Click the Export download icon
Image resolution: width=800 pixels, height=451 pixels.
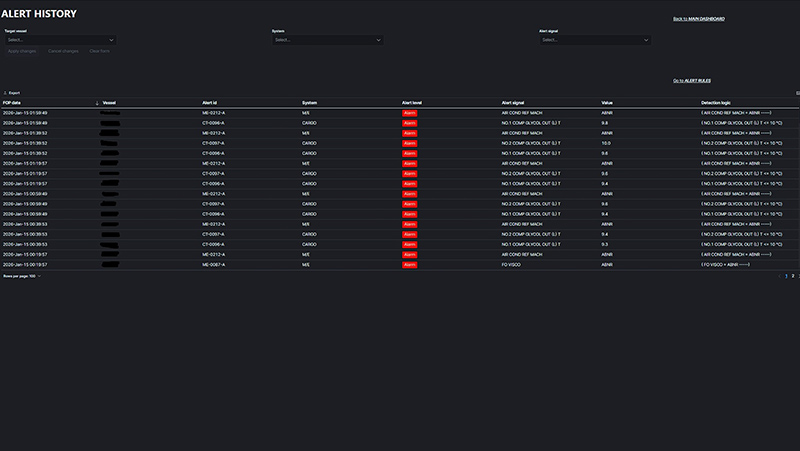point(5,93)
